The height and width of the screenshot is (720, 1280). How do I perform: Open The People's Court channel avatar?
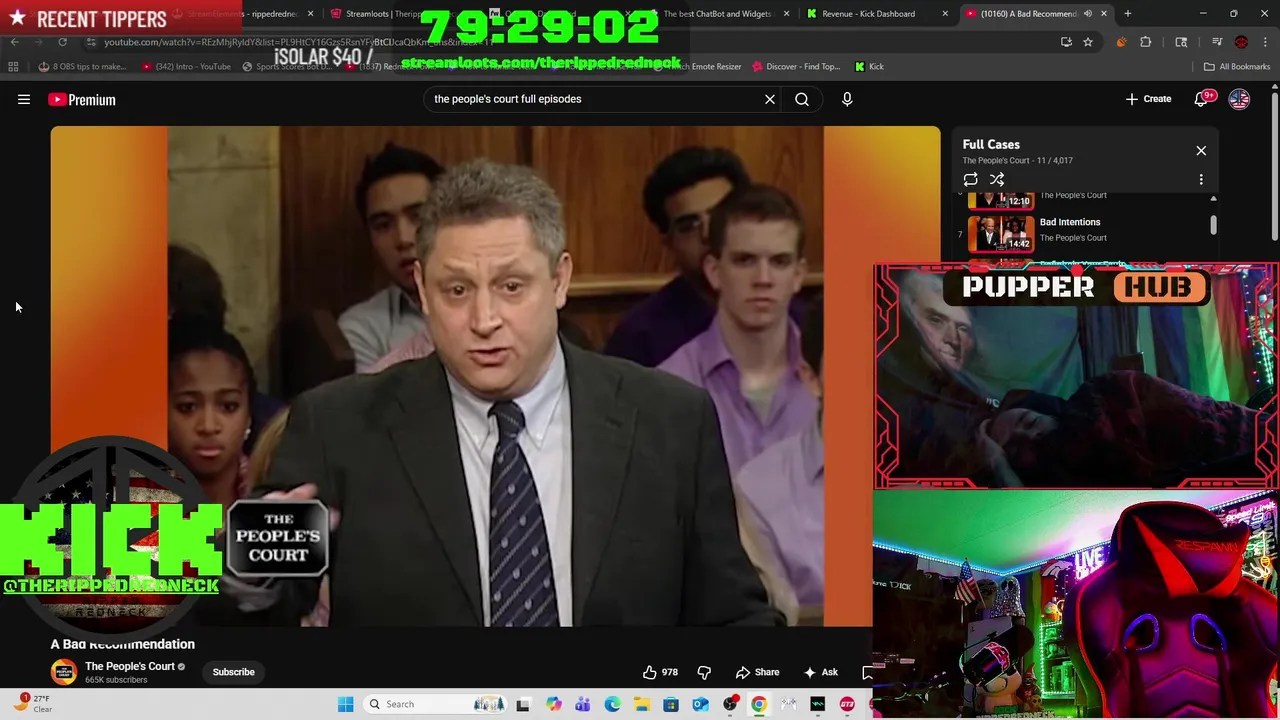click(x=64, y=672)
